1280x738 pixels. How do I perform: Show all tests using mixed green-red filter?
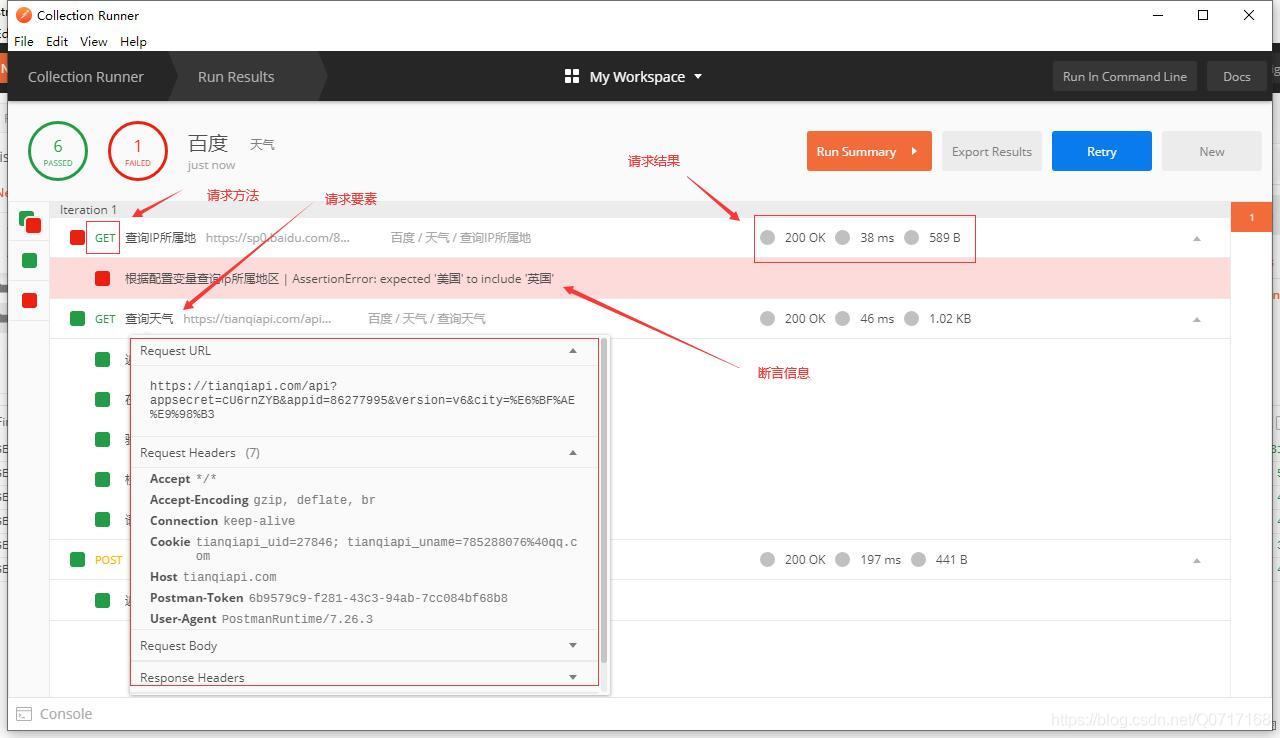tap(29, 222)
